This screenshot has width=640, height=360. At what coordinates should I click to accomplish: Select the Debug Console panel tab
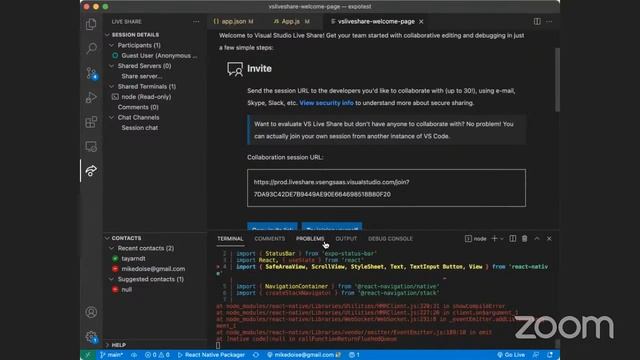(x=390, y=239)
